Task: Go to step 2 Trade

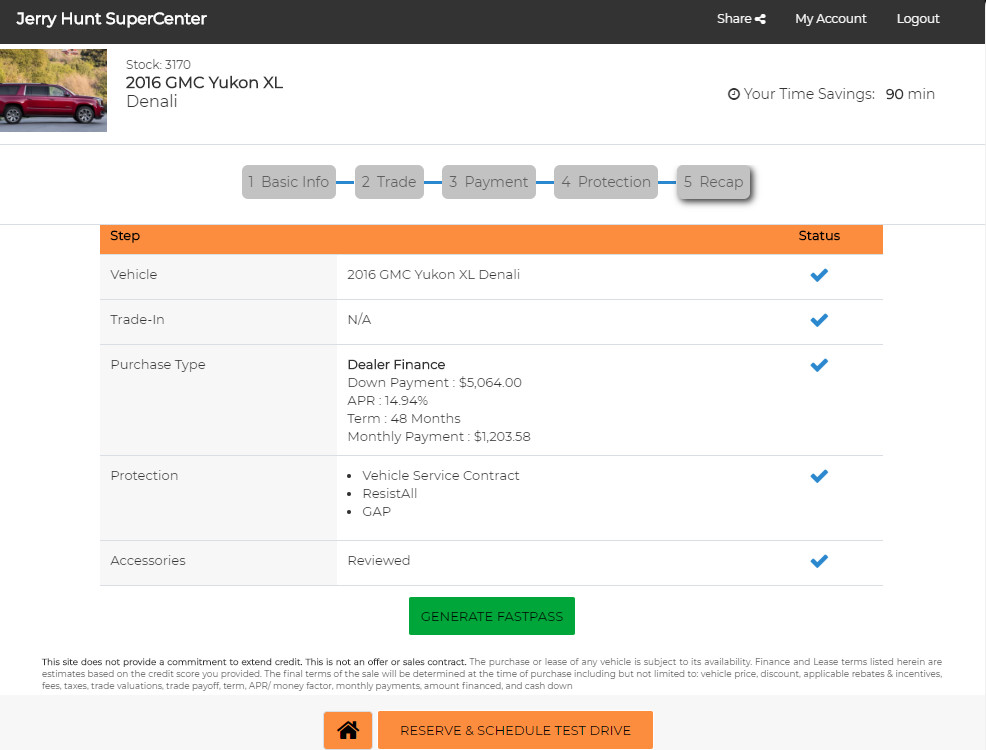Action: coord(389,182)
